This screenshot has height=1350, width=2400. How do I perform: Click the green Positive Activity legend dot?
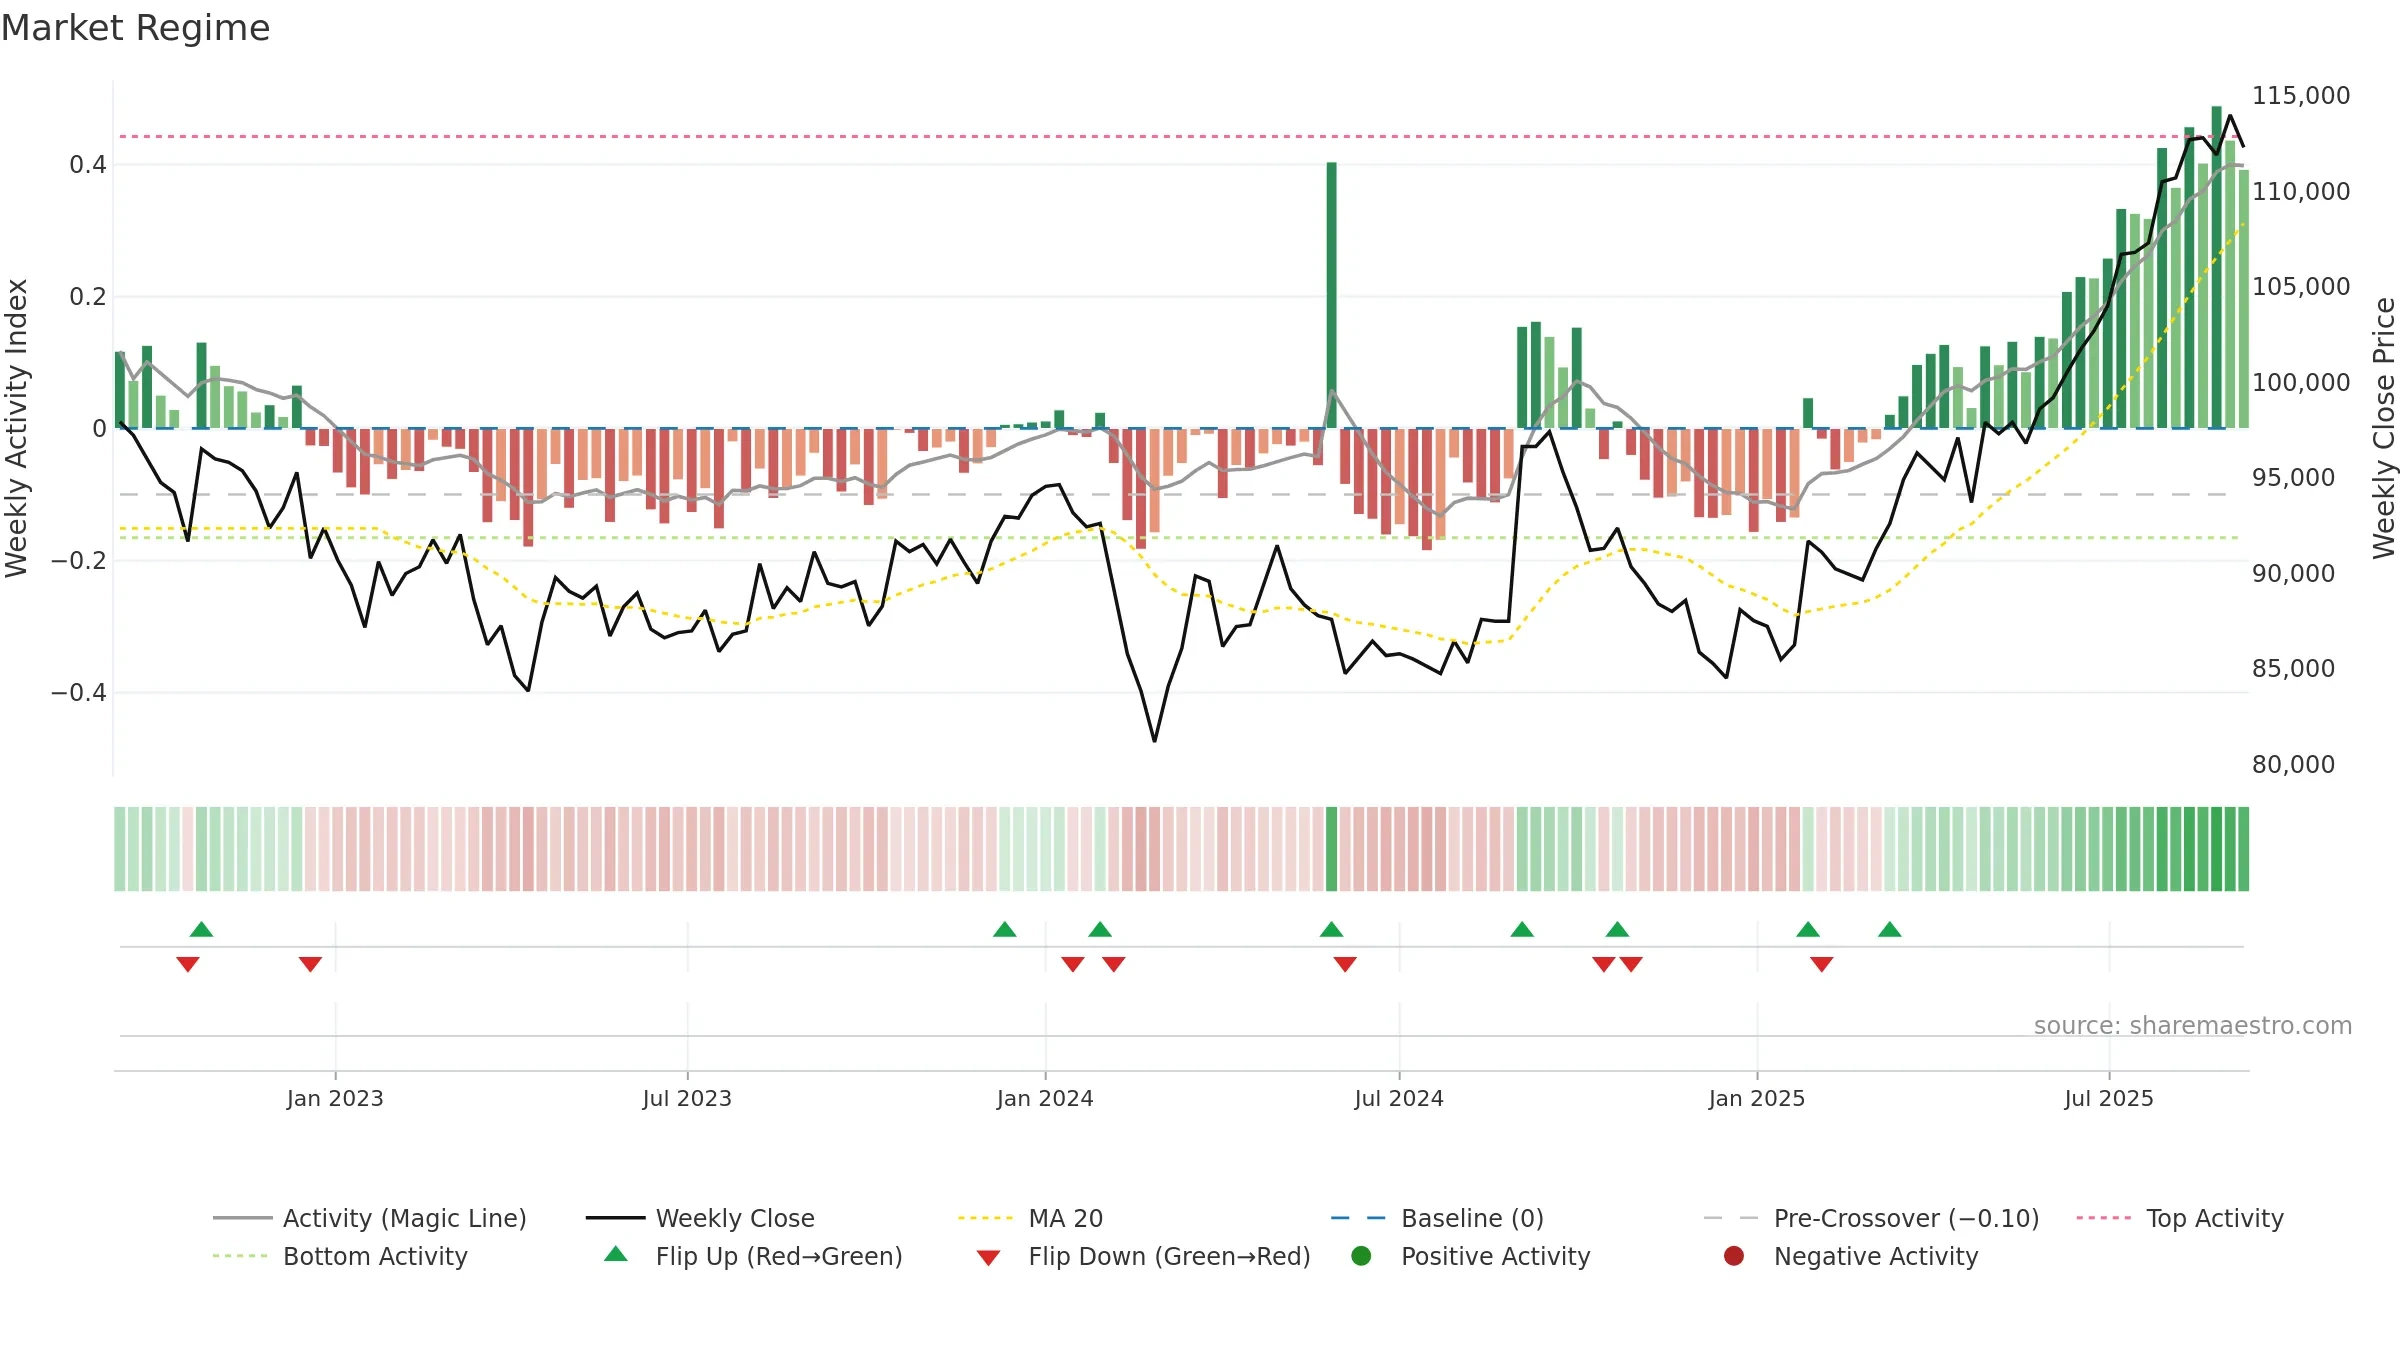[x=1361, y=1256]
